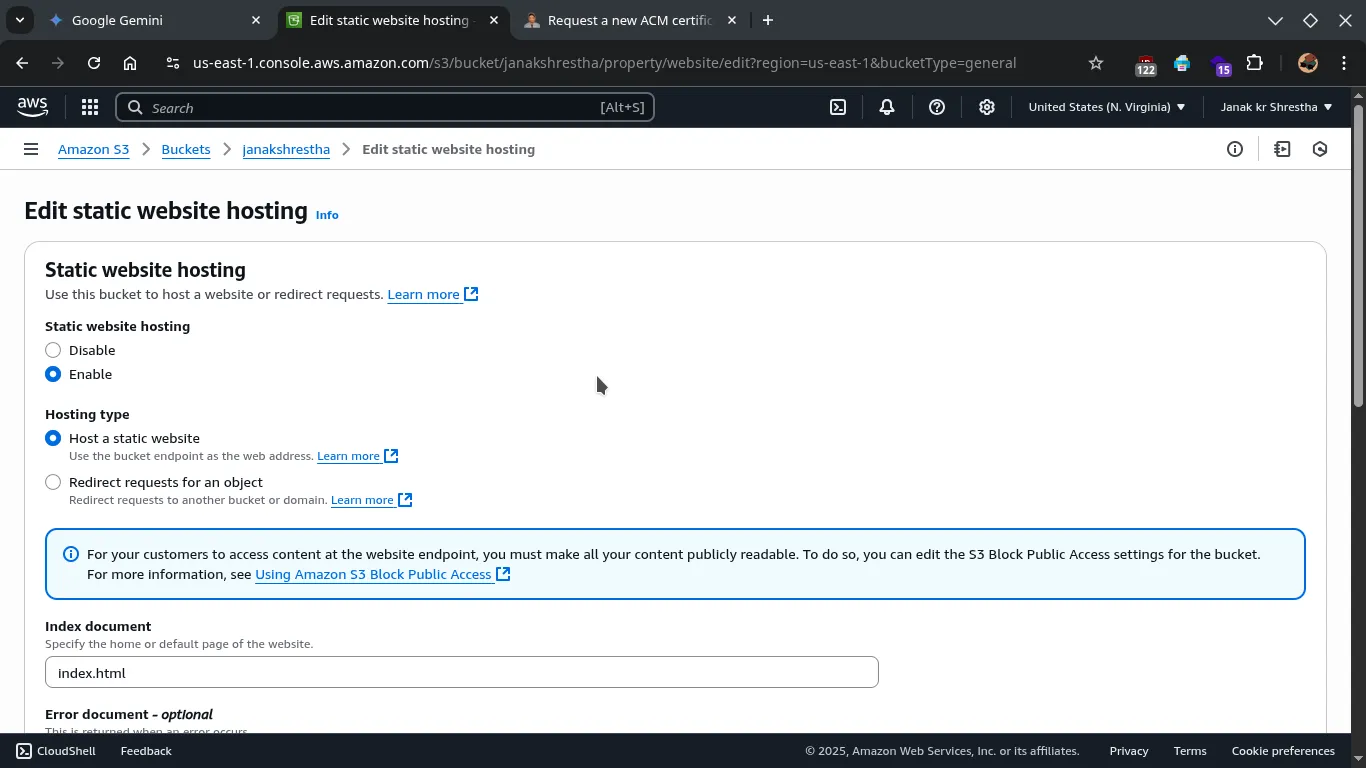1366x768 pixels.
Task: Open the notifications bell
Action: [887, 107]
